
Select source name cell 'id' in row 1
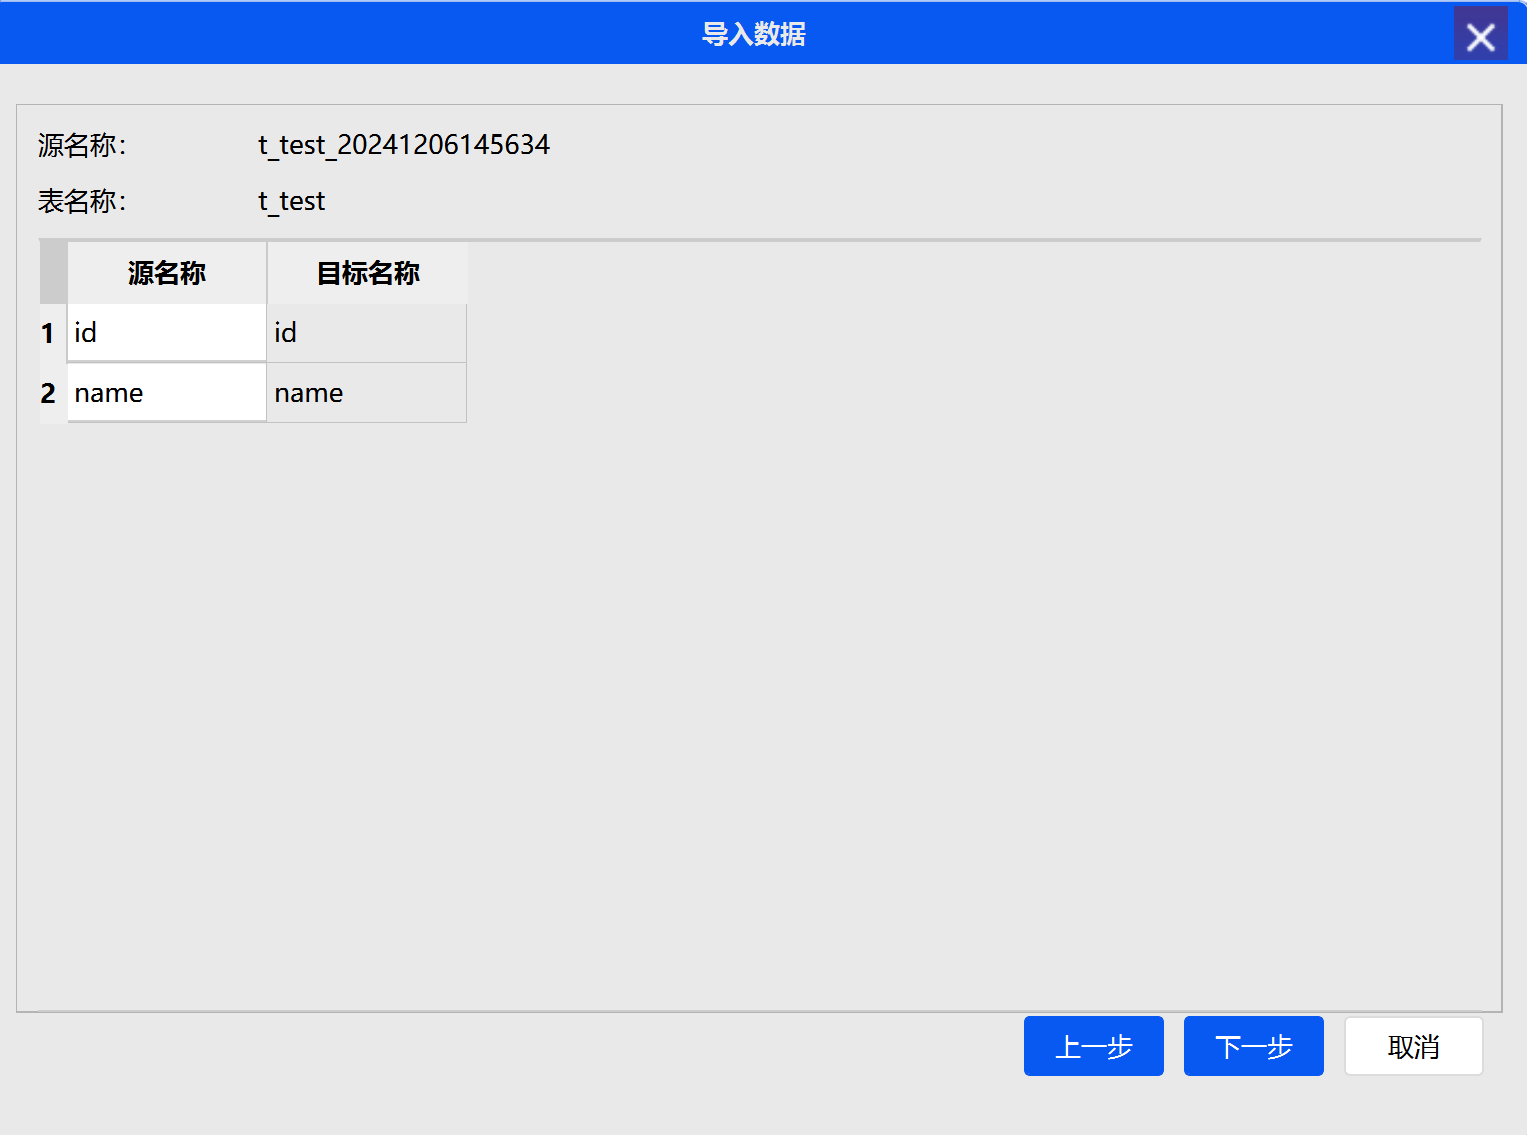click(x=167, y=333)
